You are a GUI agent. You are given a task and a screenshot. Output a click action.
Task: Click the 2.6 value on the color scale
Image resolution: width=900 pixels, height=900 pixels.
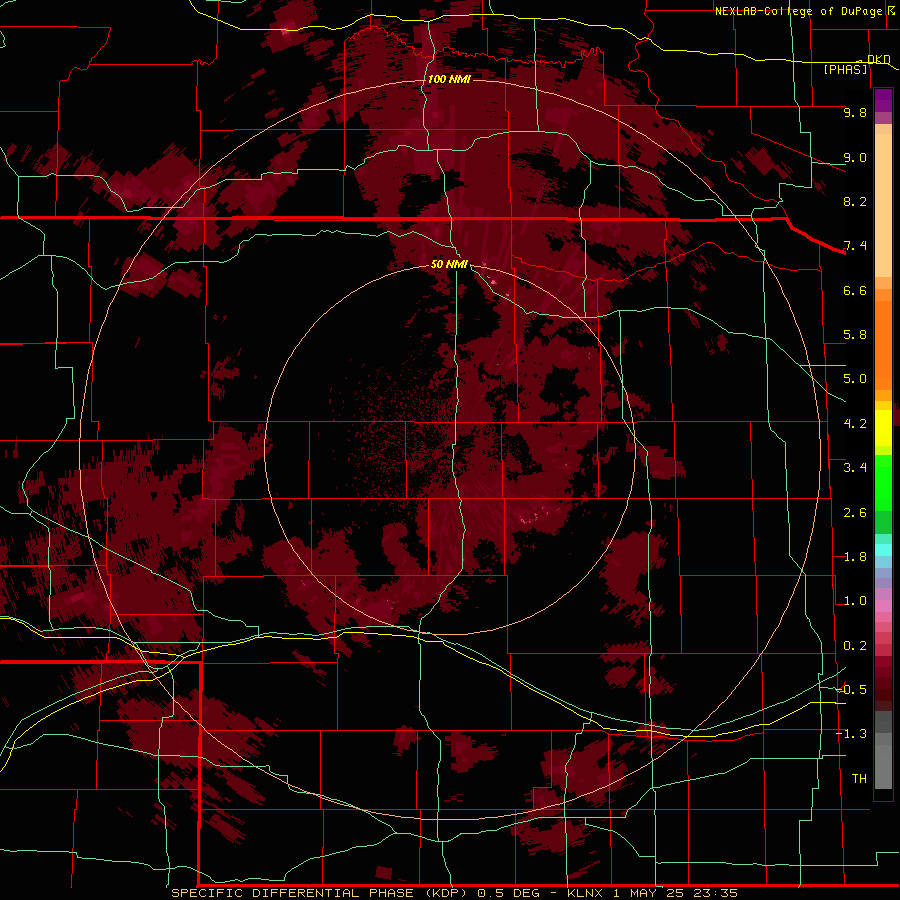coord(855,513)
